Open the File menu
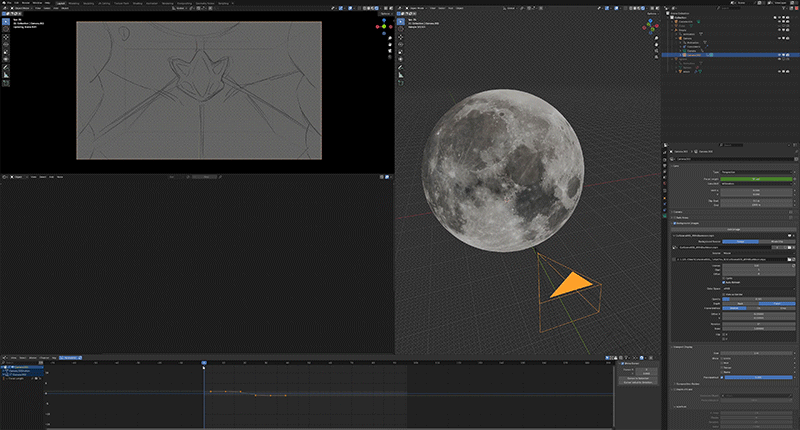 click(9, 3)
